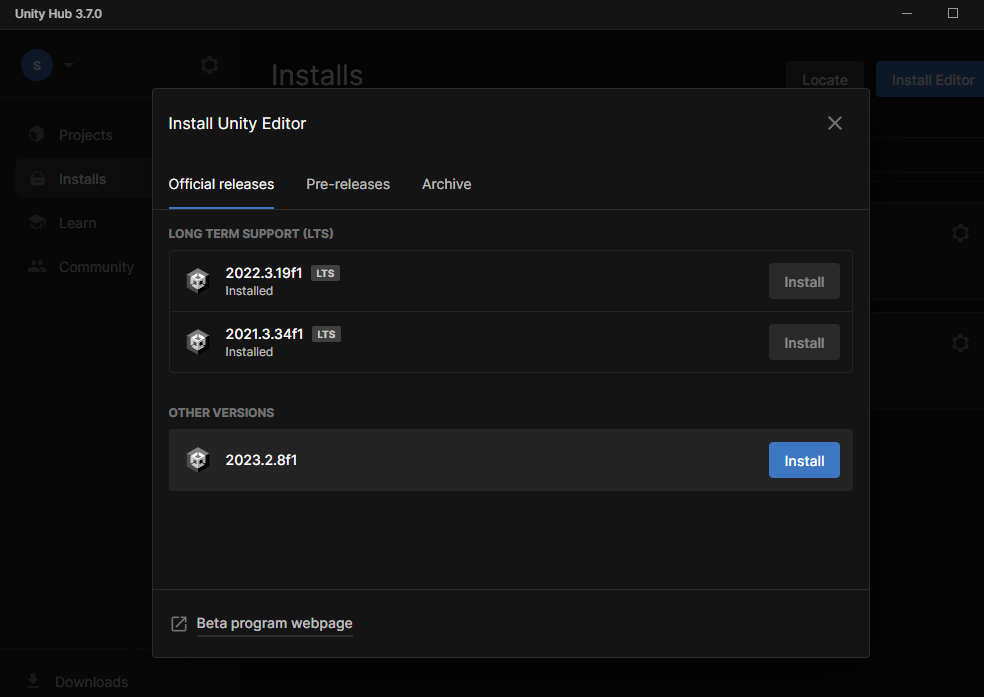Click the Unity cube icon for 2022.3.19f1

[198, 281]
